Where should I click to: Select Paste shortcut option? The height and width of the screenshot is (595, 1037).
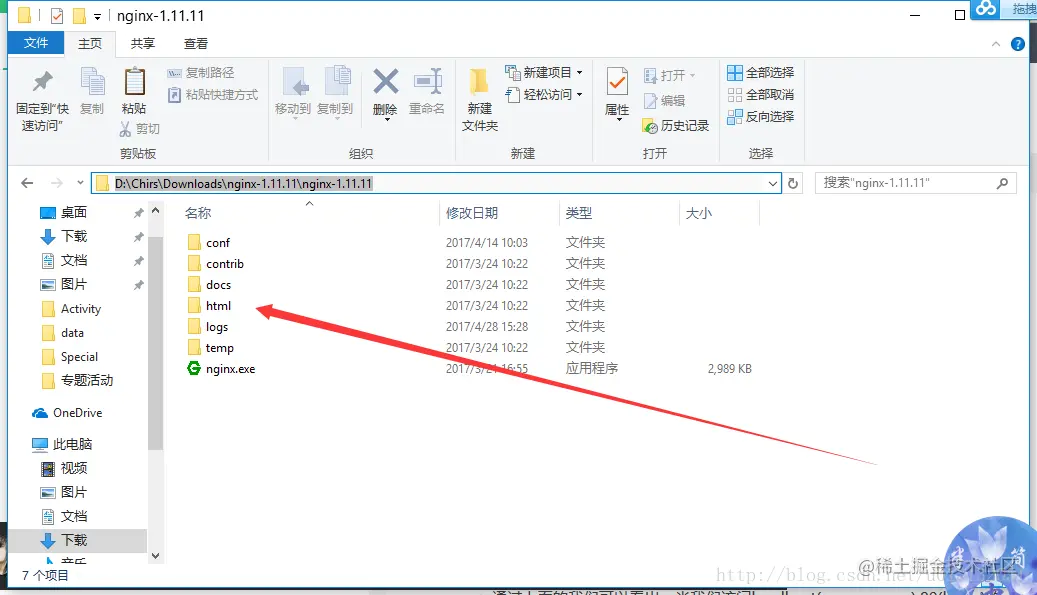coord(212,95)
